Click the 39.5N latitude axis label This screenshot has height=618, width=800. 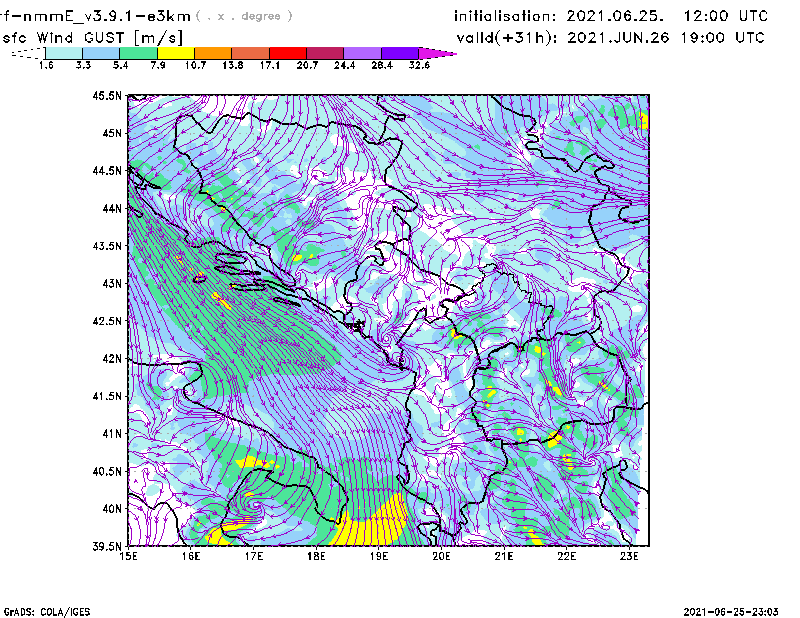pos(107,547)
